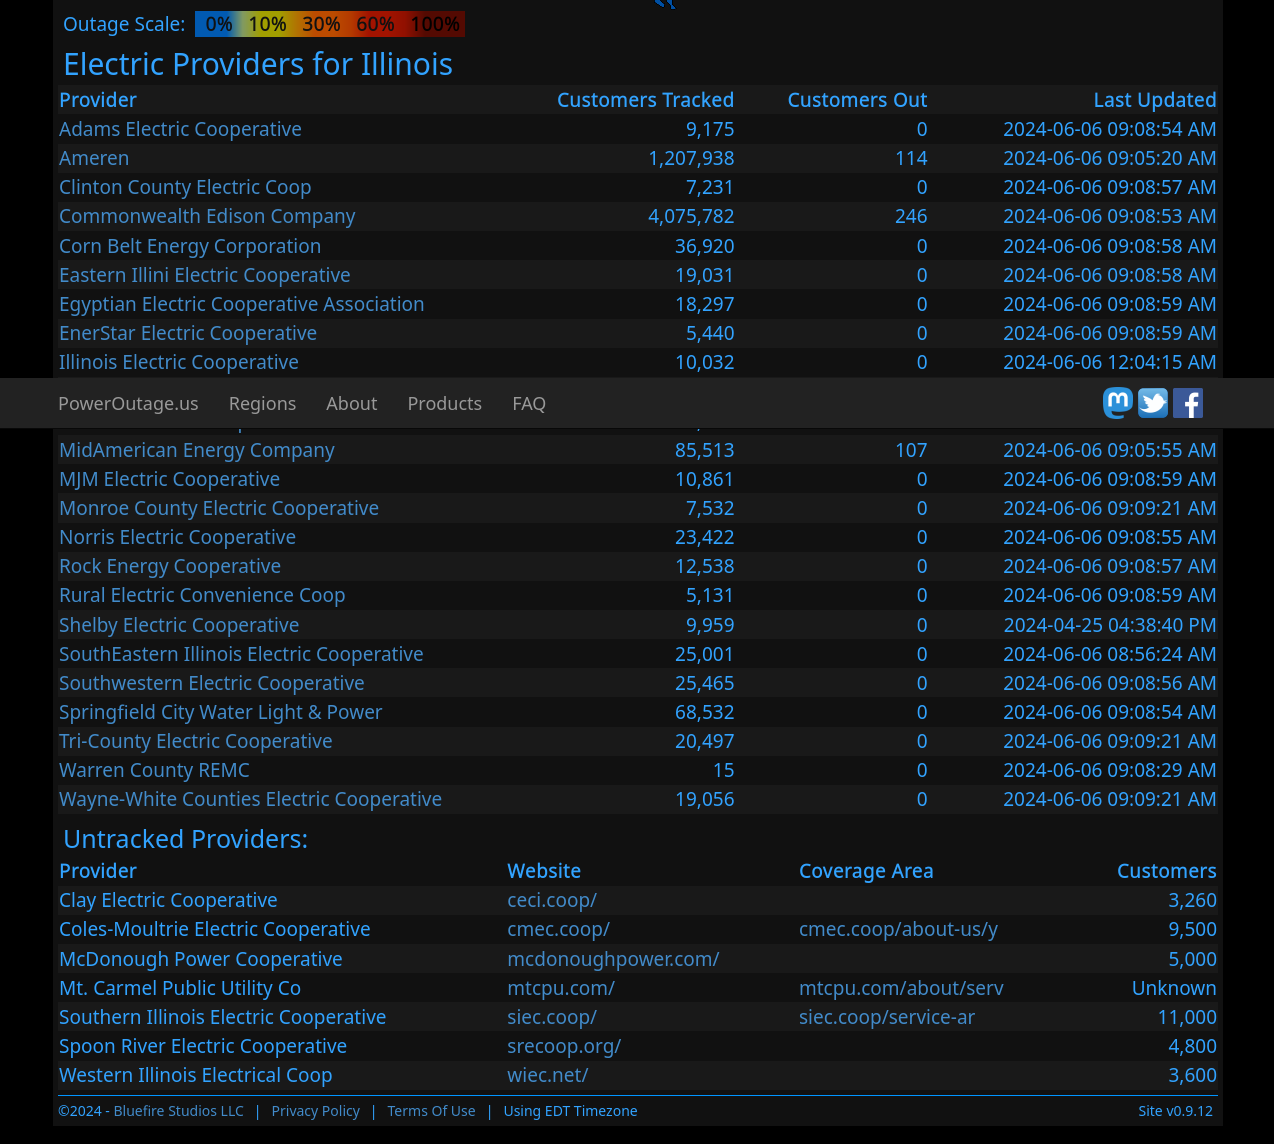Click Tri-County Electric Cooperative
Screen dimensions: 1274x1144
tap(196, 741)
